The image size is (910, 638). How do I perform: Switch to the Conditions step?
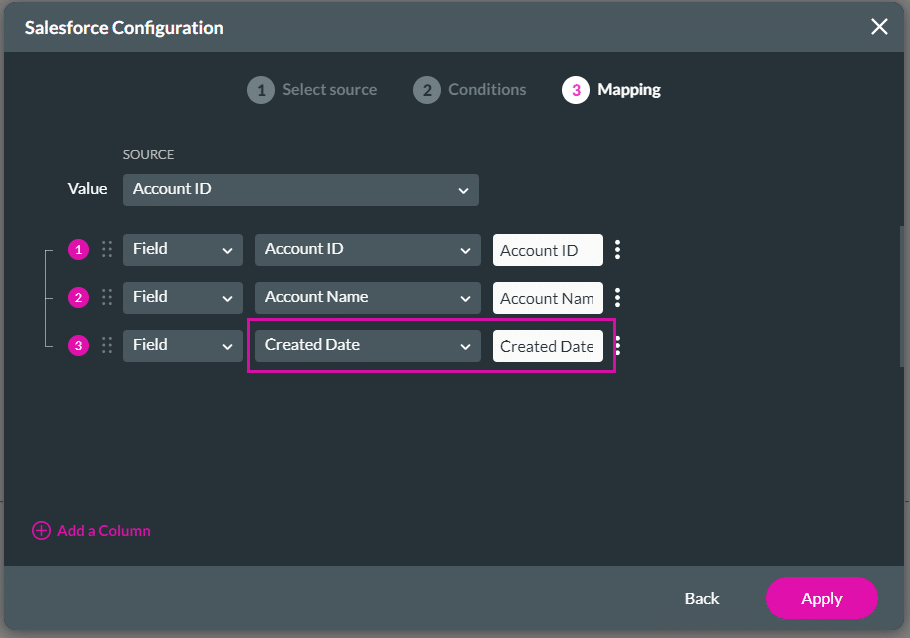pos(470,90)
